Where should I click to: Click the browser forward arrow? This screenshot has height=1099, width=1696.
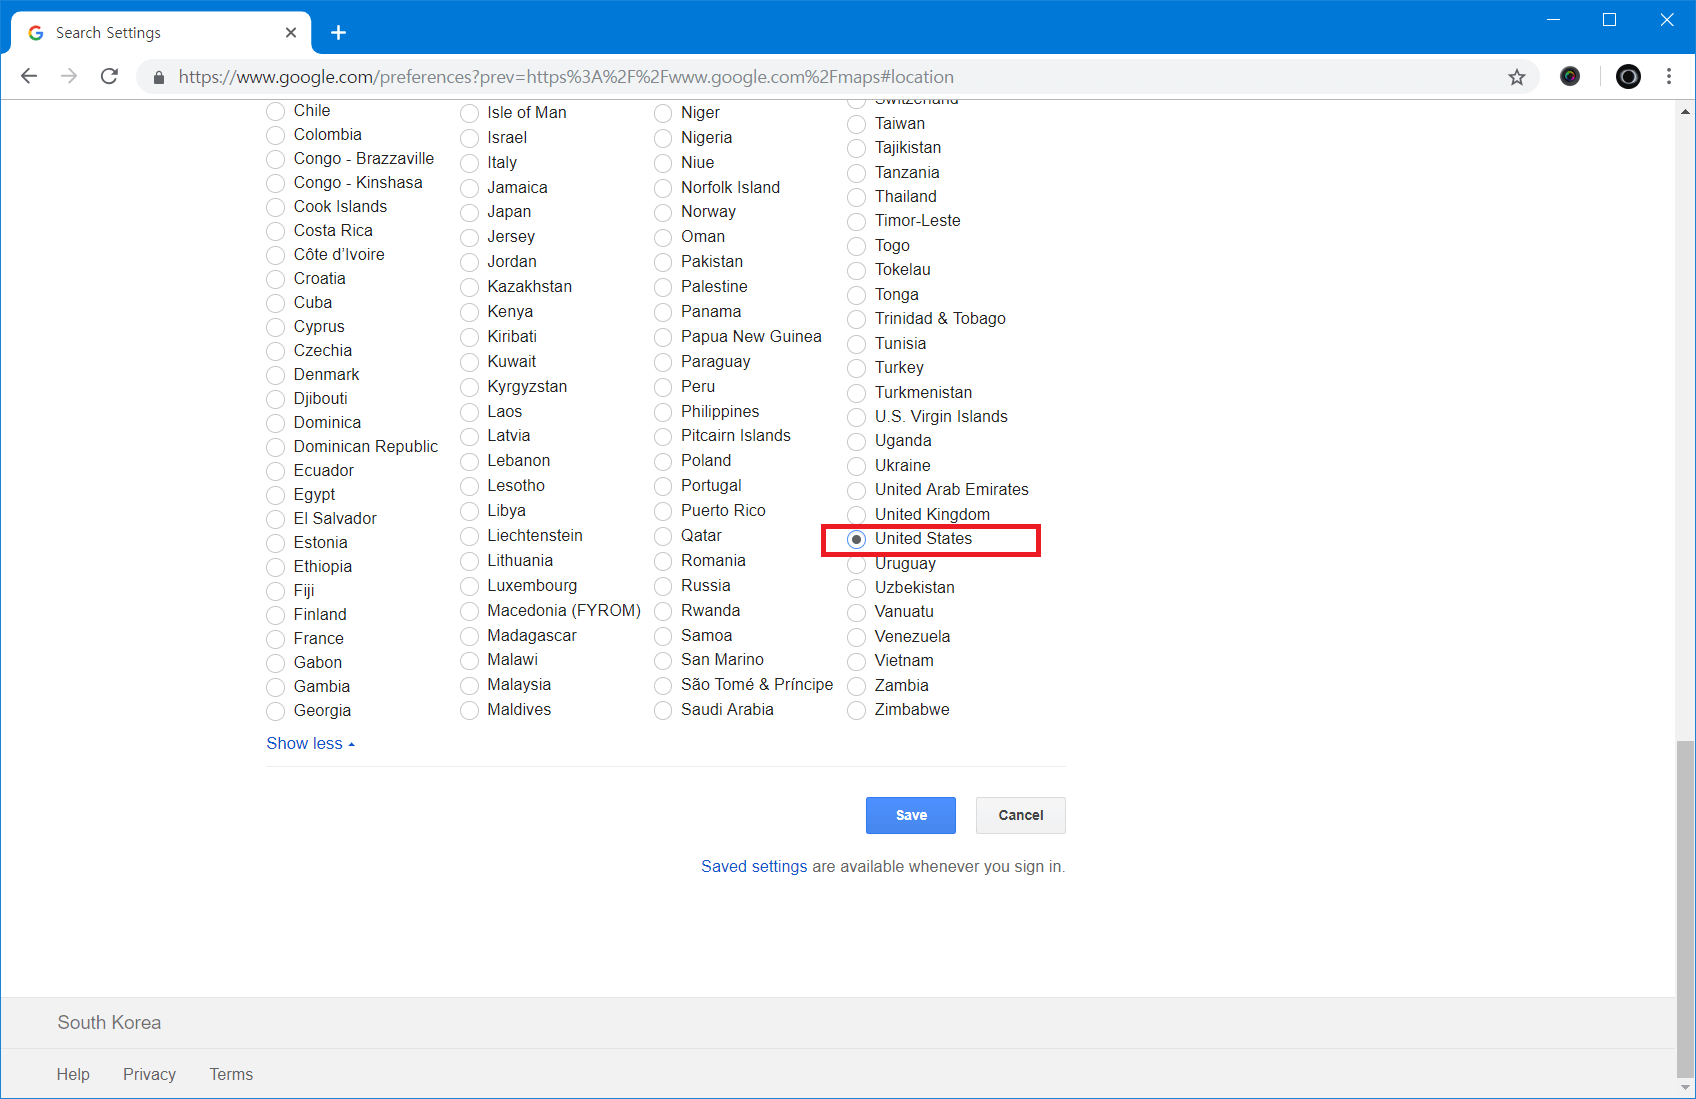click(x=69, y=77)
